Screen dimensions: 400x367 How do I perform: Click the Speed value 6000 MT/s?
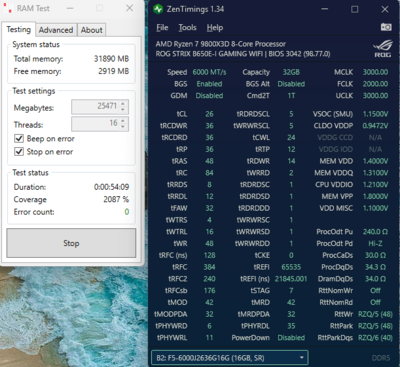pyautogui.click(x=209, y=72)
